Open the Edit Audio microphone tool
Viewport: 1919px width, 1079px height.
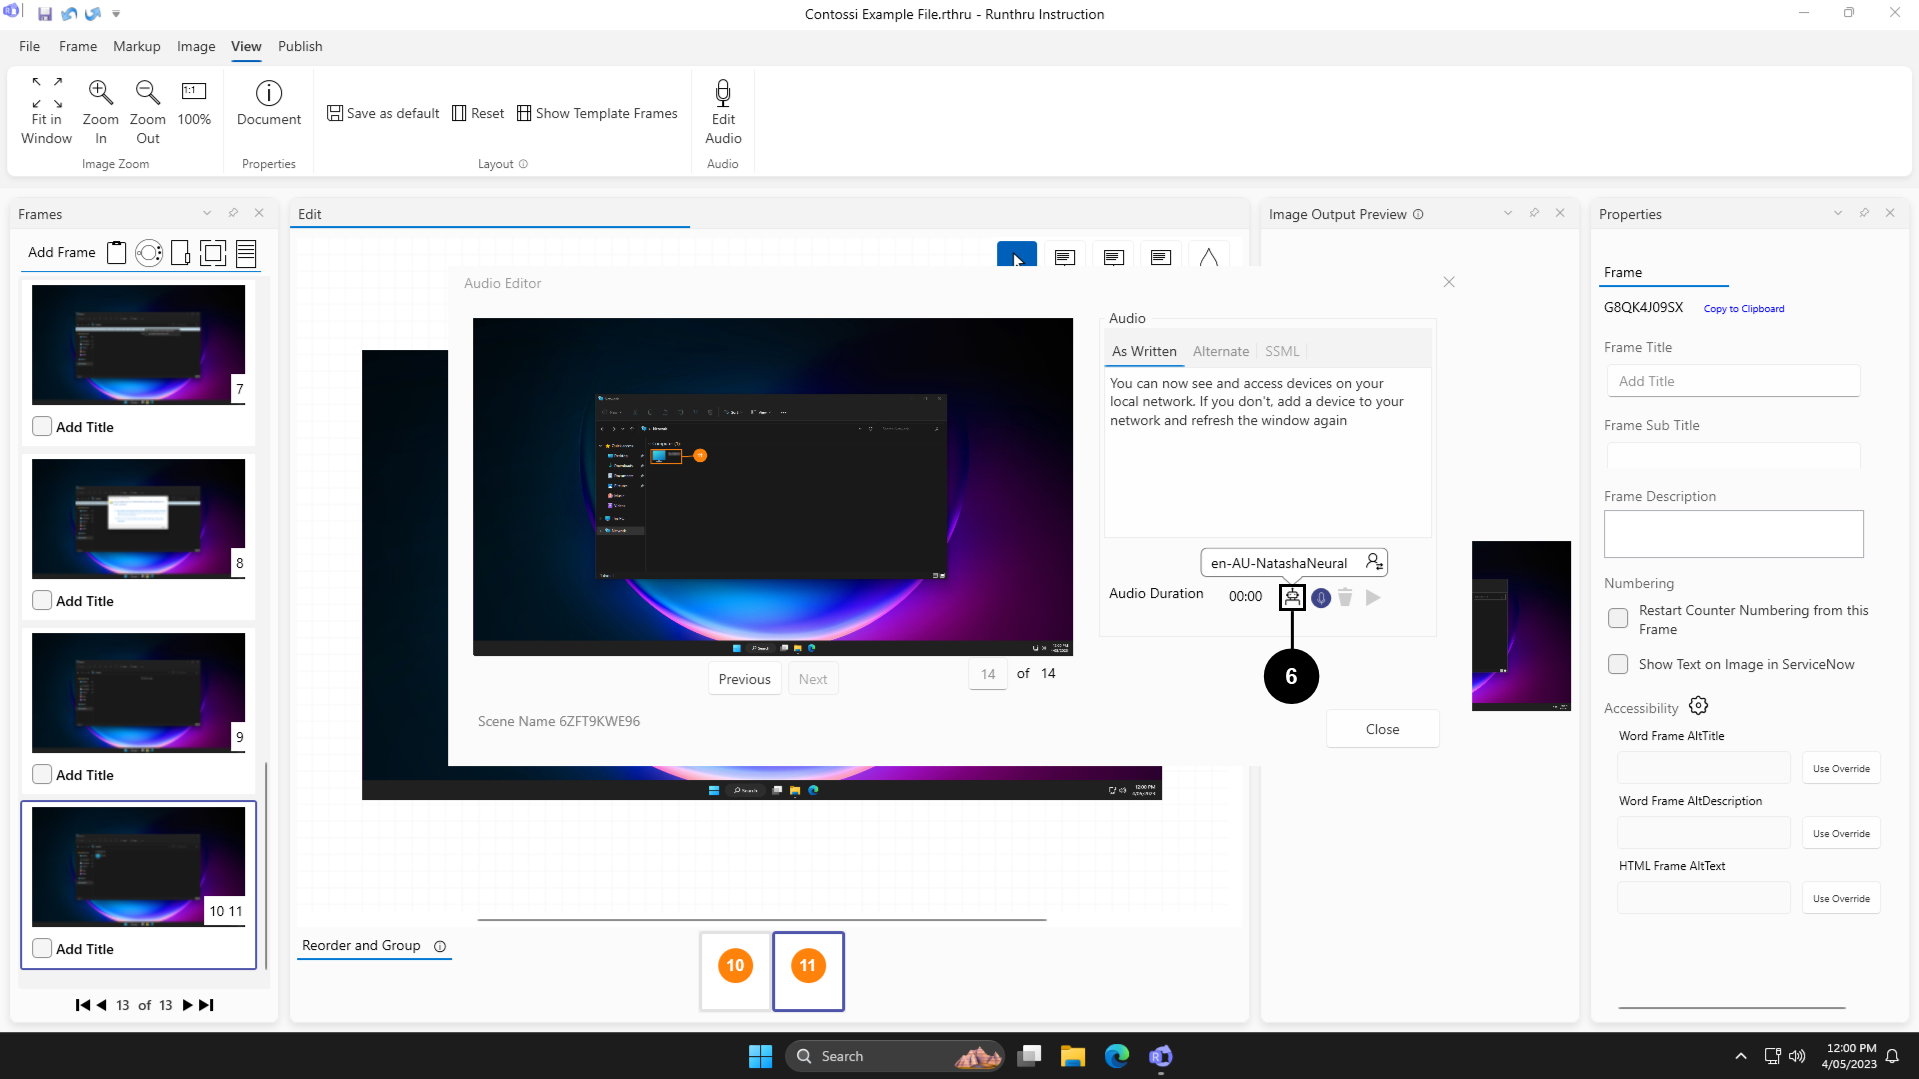(722, 94)
